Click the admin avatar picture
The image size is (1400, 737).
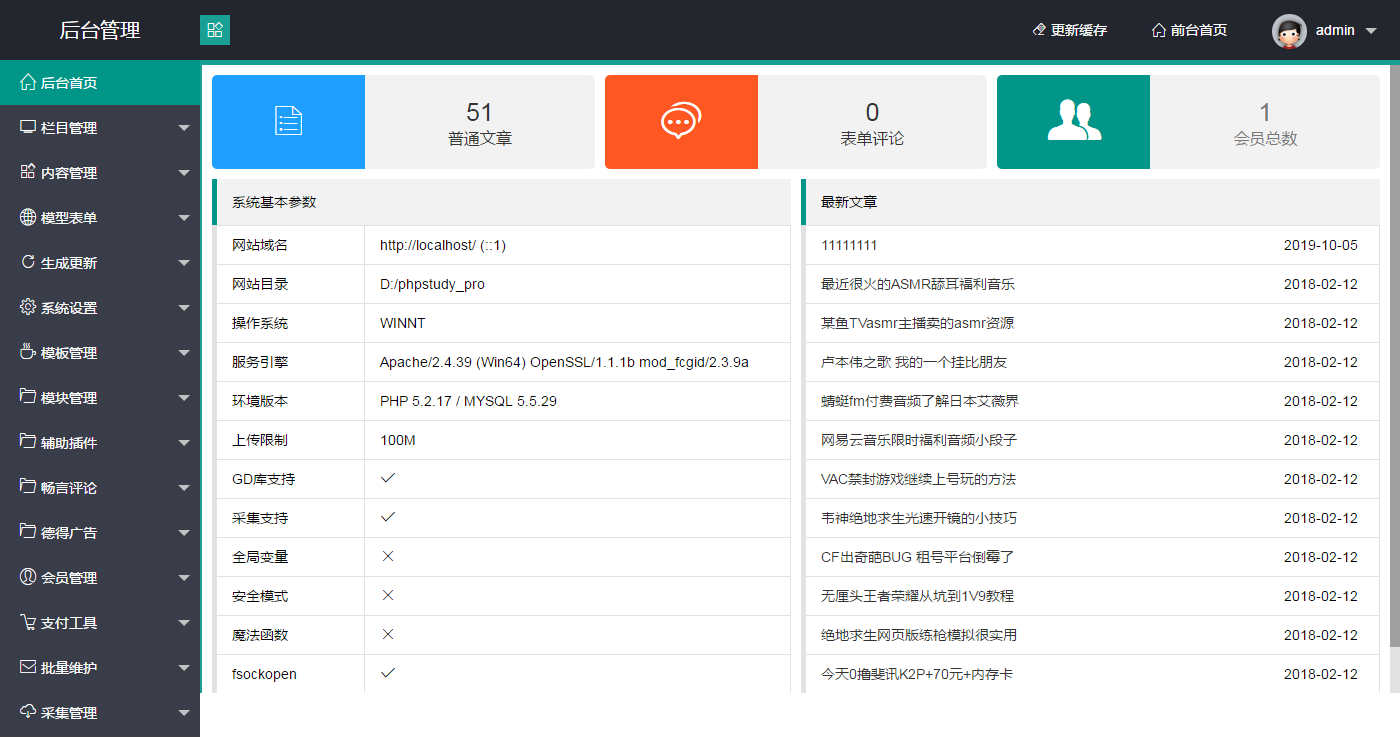[x=1289, y=31]
